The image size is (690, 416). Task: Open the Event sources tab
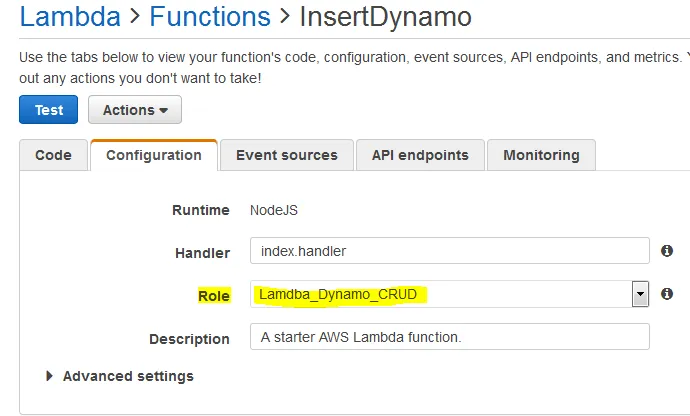(287, 155)
